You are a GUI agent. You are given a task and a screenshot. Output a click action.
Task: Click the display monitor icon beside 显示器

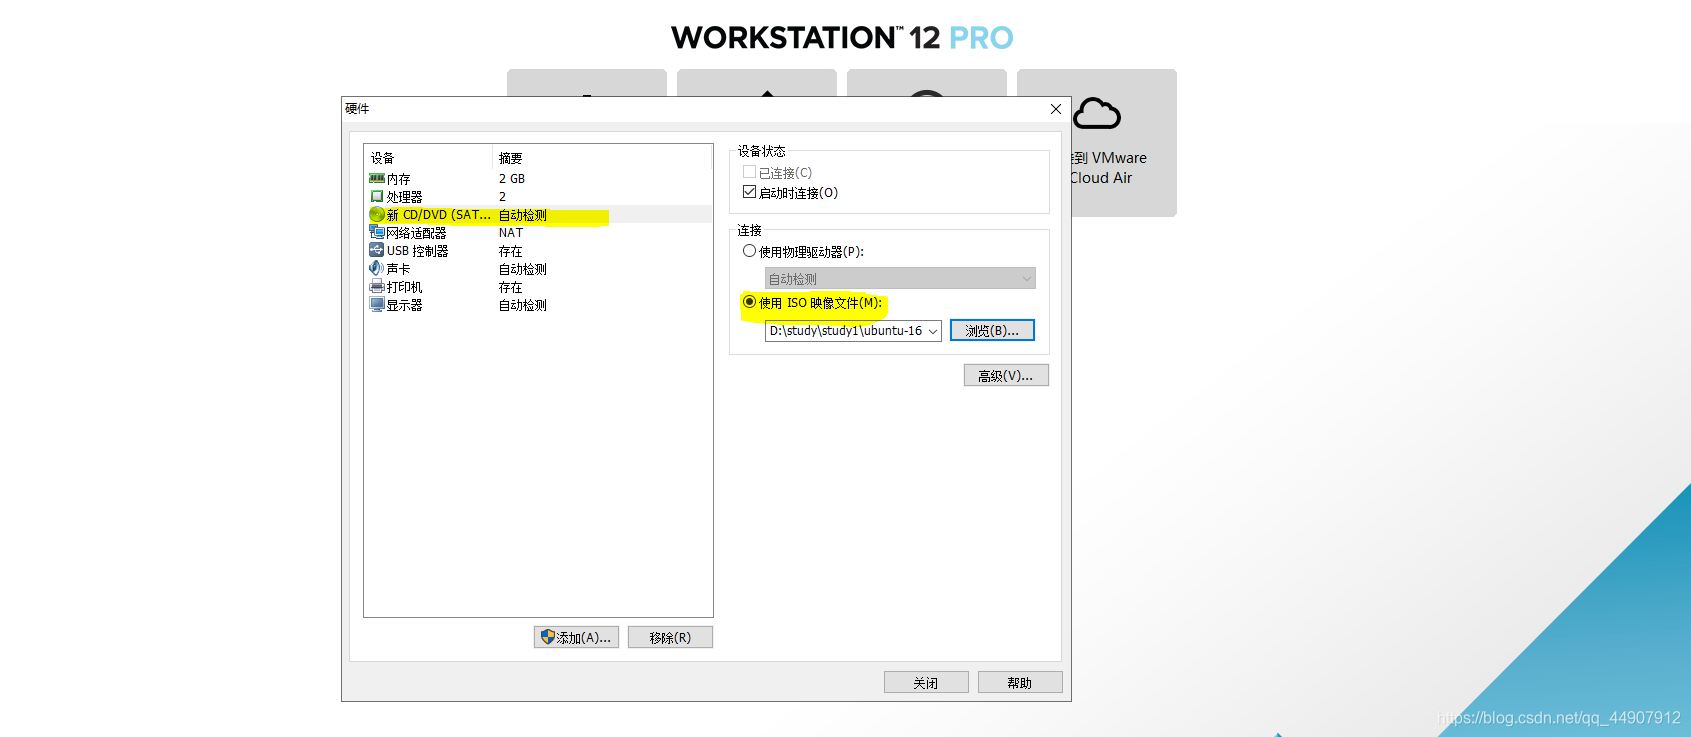[x=377, y=305]
